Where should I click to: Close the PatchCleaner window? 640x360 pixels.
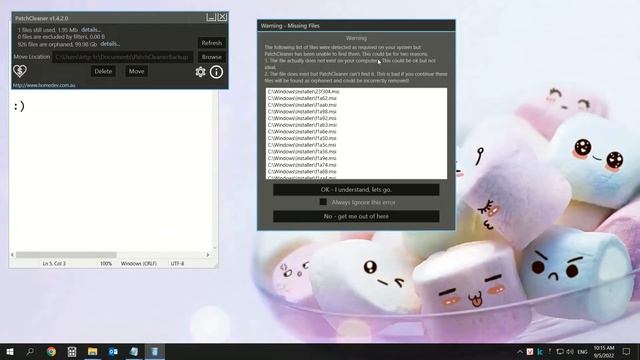(x=222, y=17)
